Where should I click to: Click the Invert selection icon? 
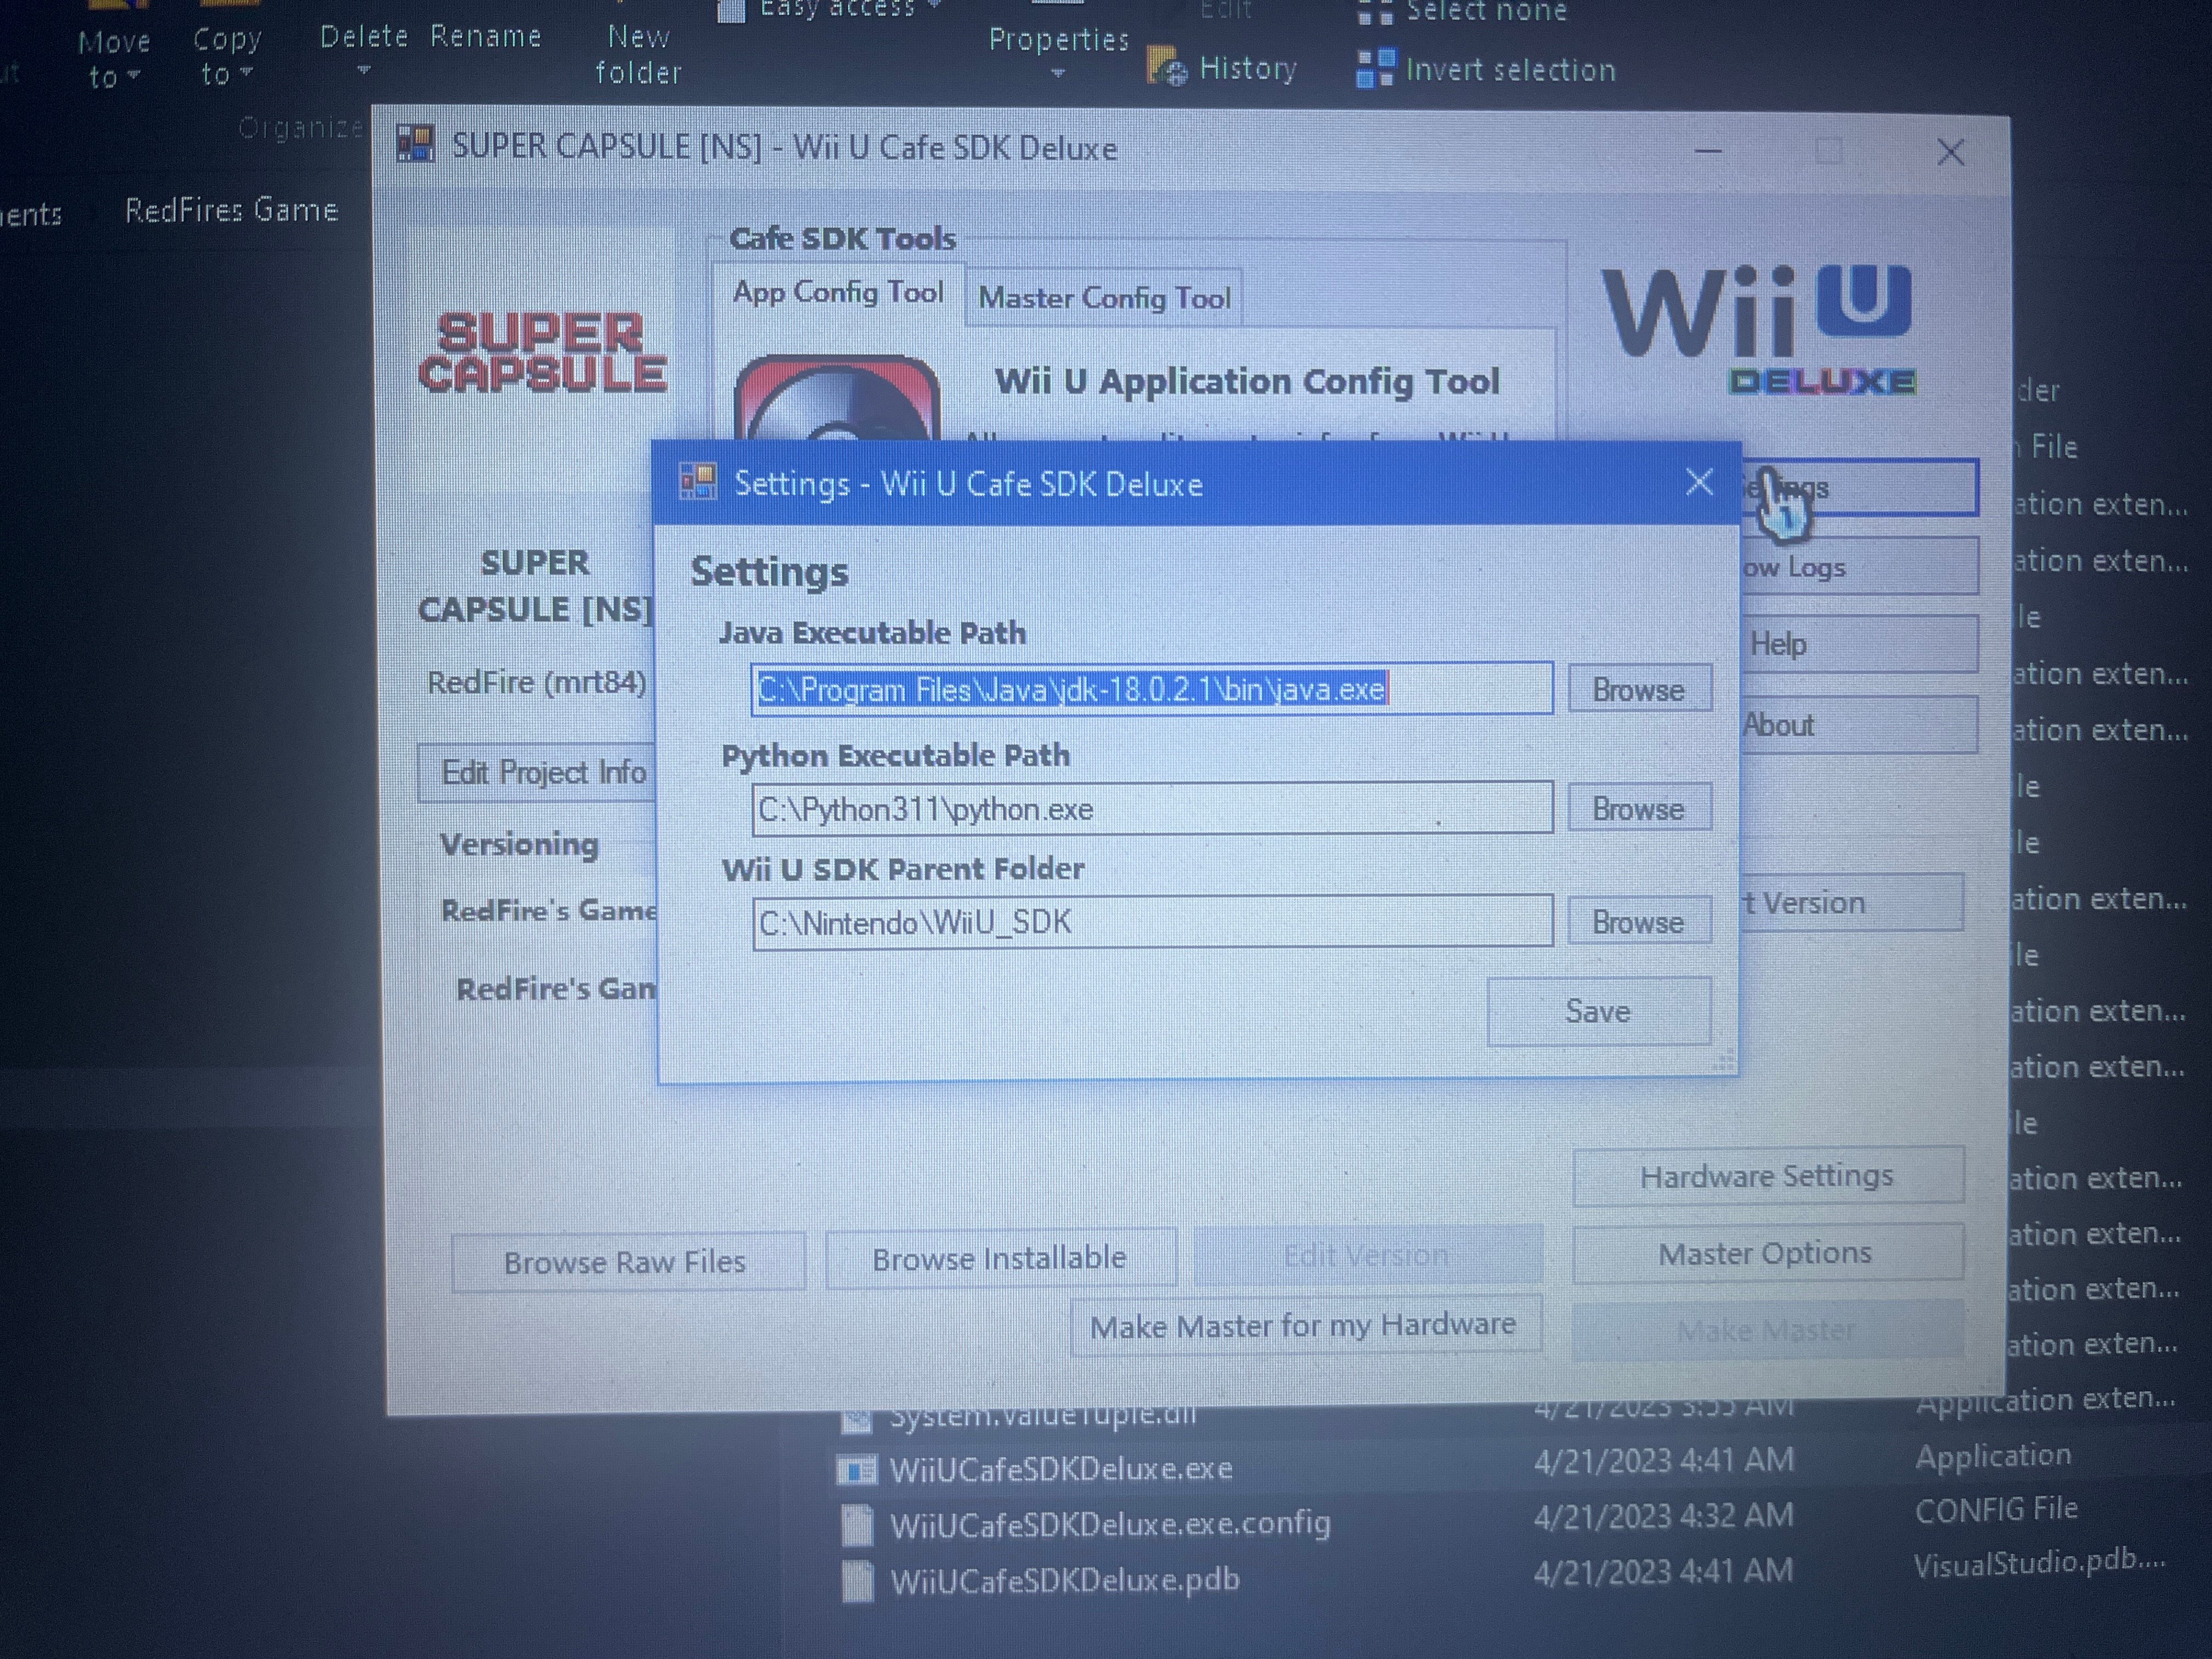click(1375, 69)
